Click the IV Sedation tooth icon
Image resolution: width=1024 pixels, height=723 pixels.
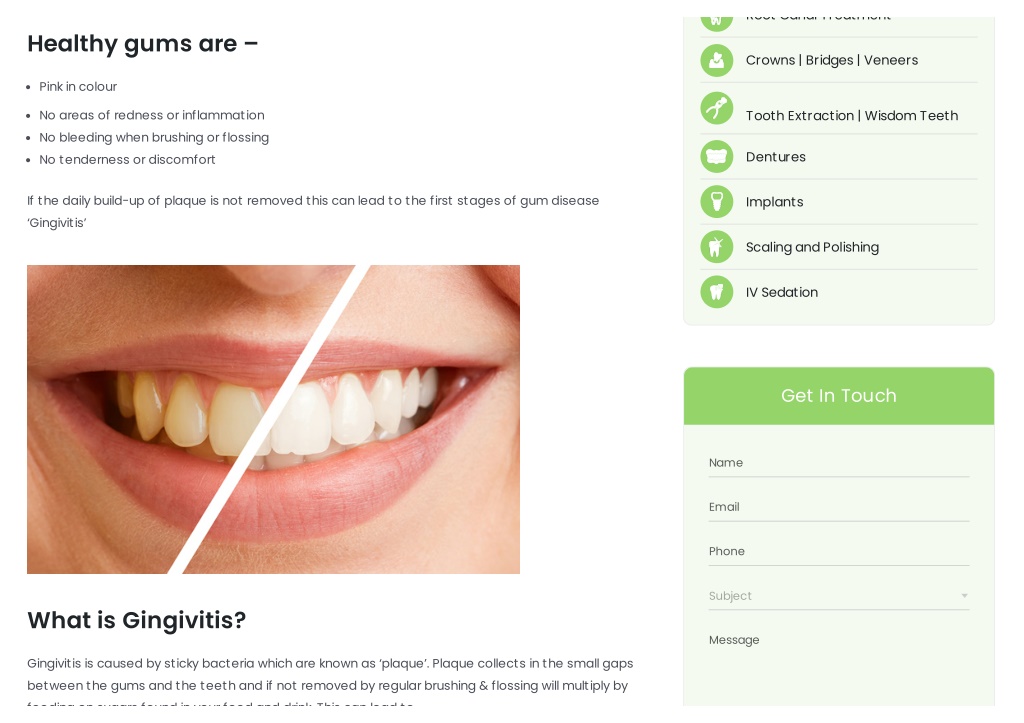point(716,292)
